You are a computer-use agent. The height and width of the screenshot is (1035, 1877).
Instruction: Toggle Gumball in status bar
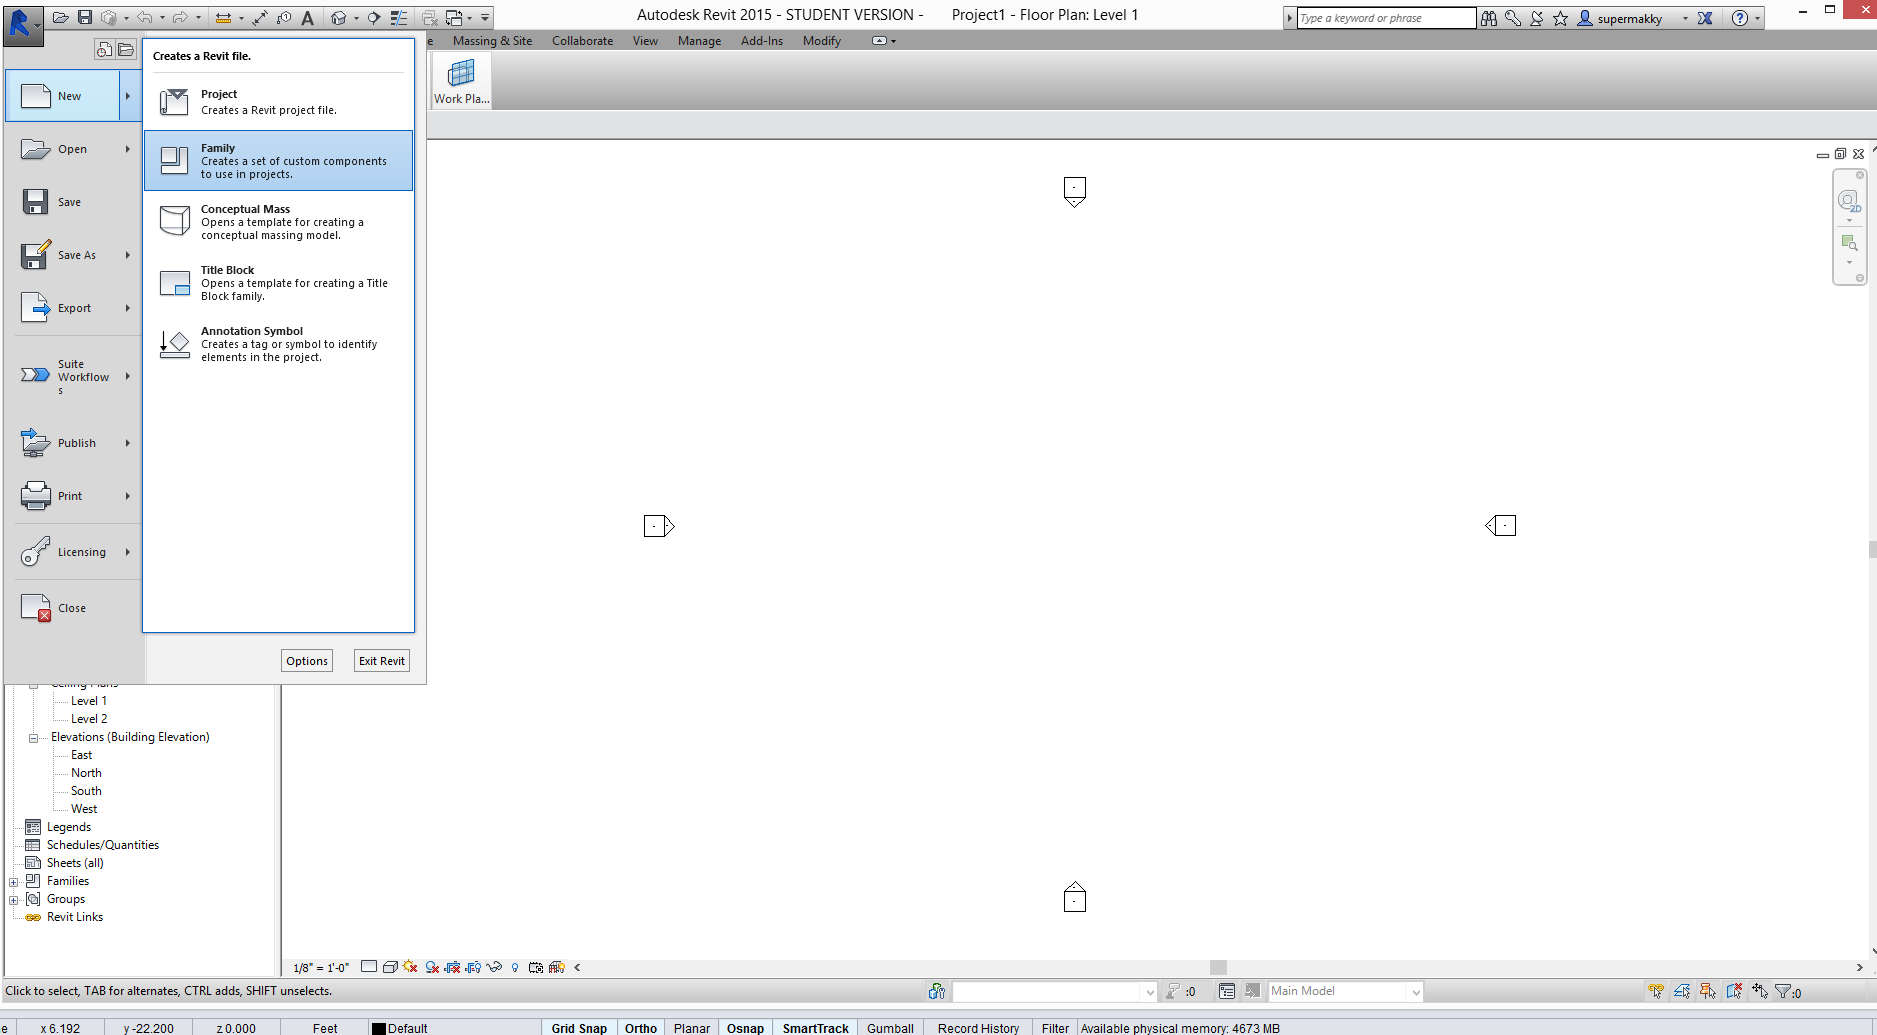pos(890,1028)
